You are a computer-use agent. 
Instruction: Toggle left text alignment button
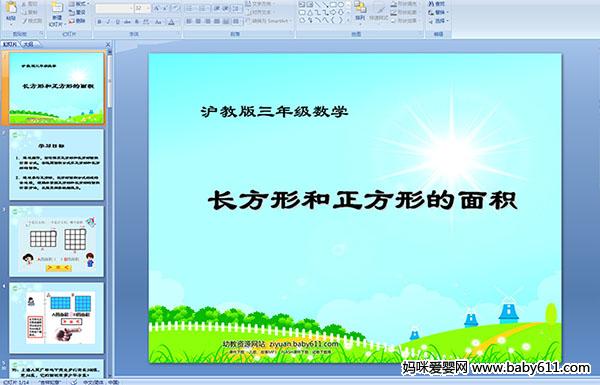pyautogui.click(x=189, y=21)
